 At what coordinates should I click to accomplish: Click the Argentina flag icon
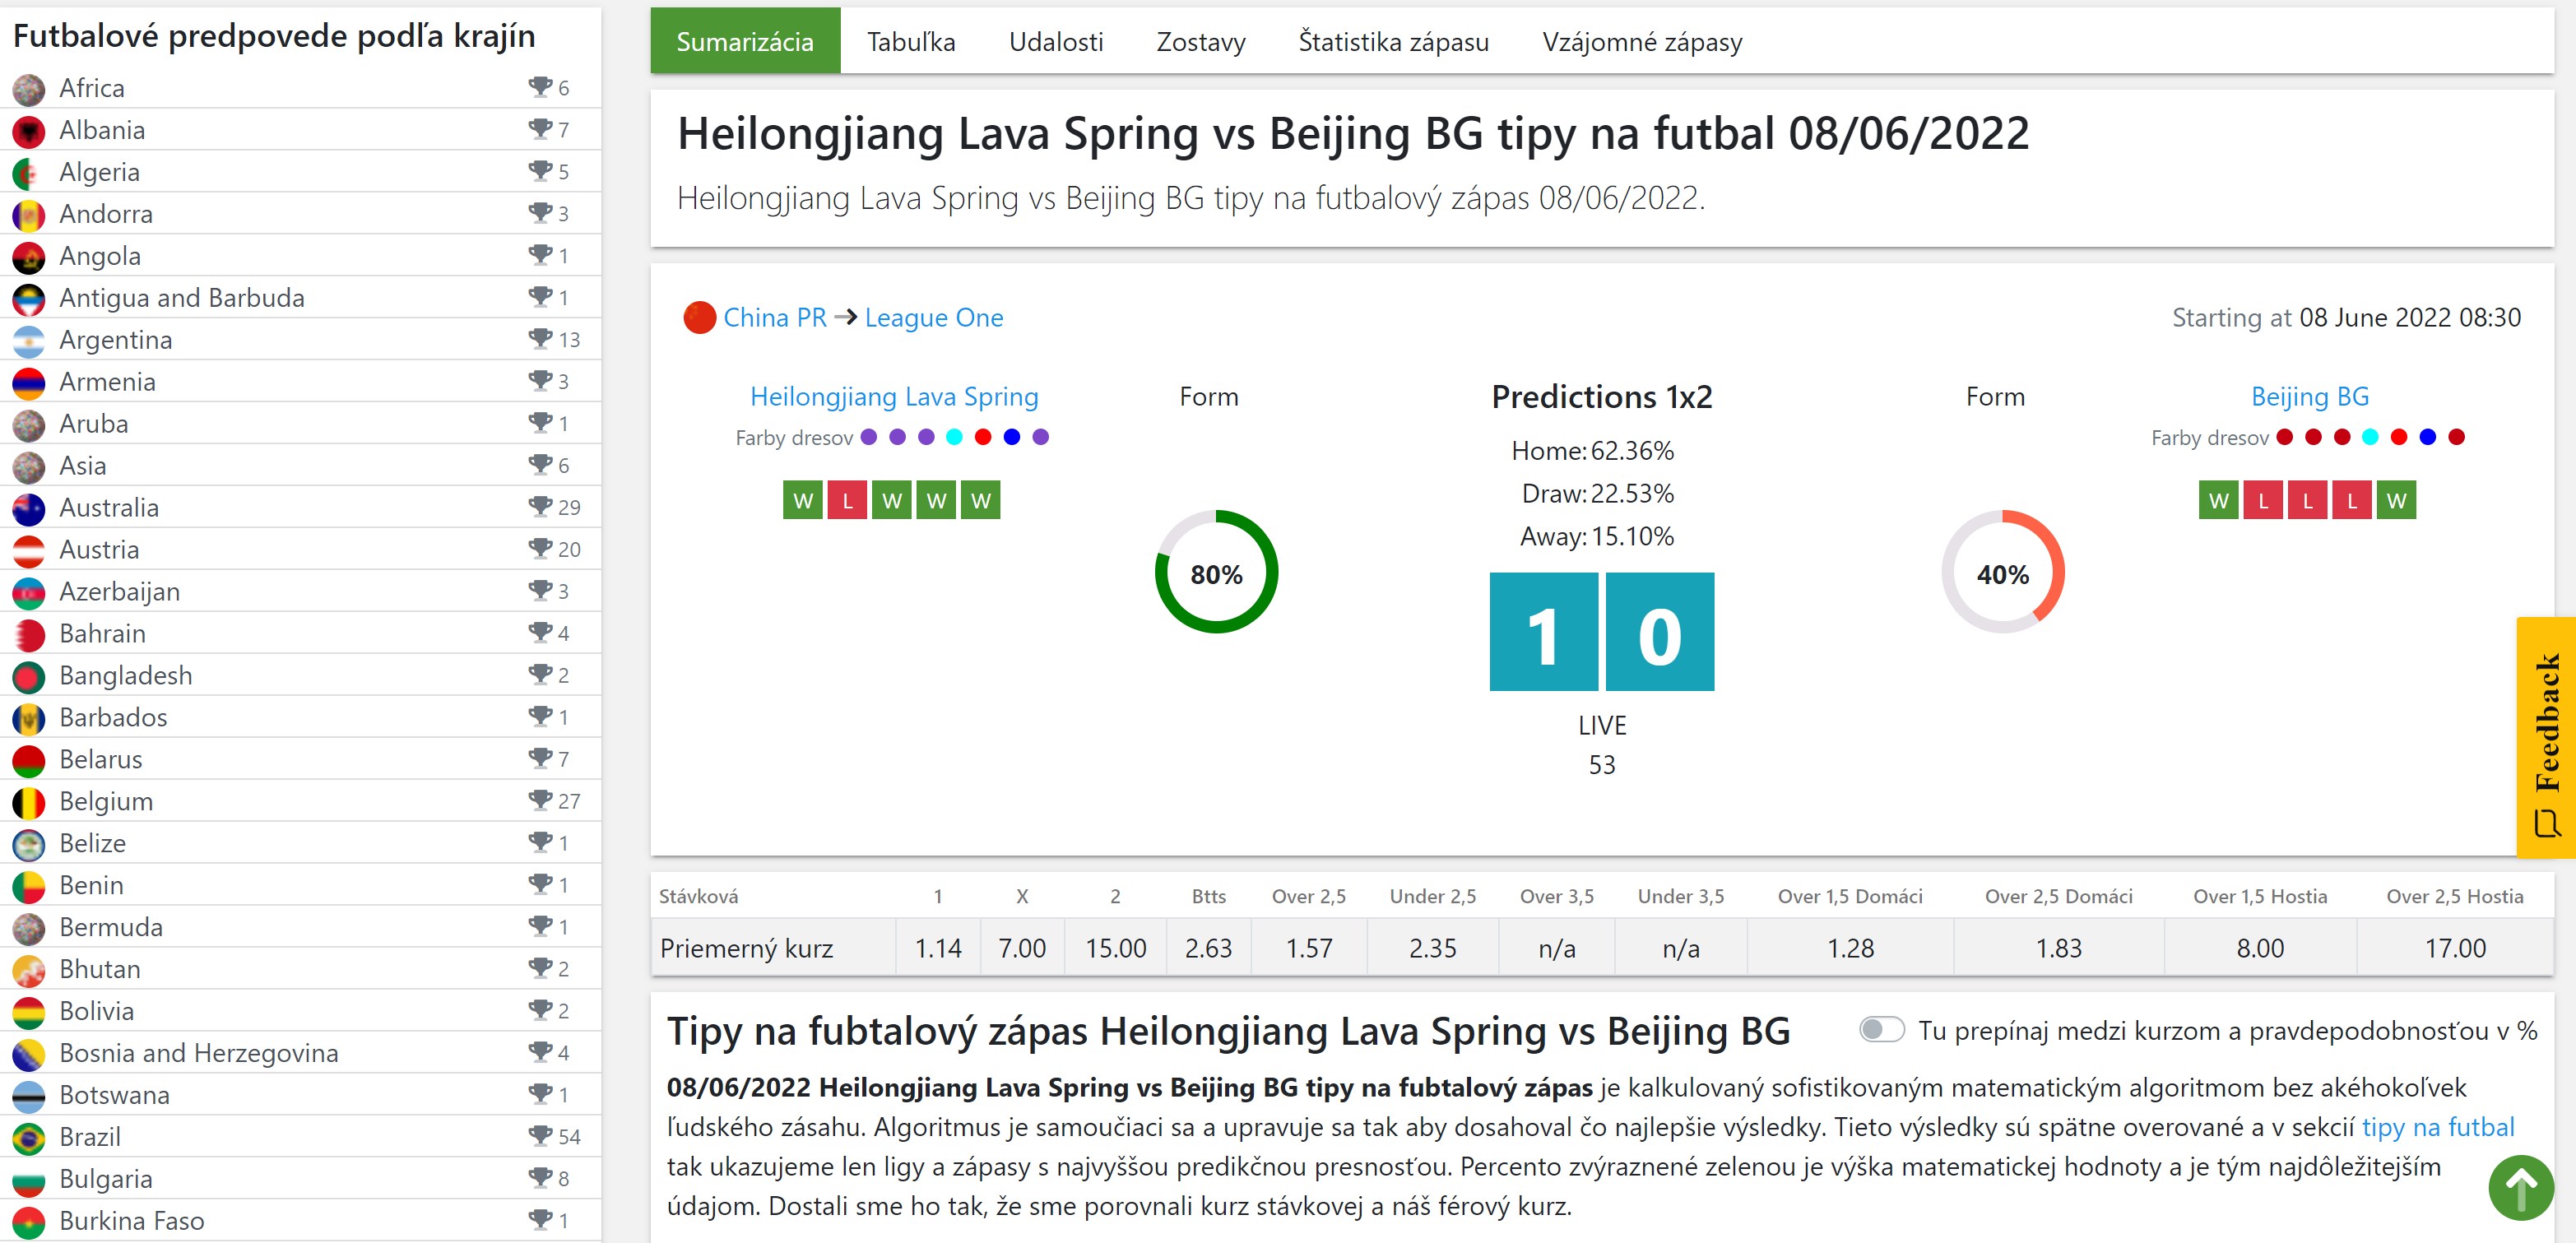28,341
